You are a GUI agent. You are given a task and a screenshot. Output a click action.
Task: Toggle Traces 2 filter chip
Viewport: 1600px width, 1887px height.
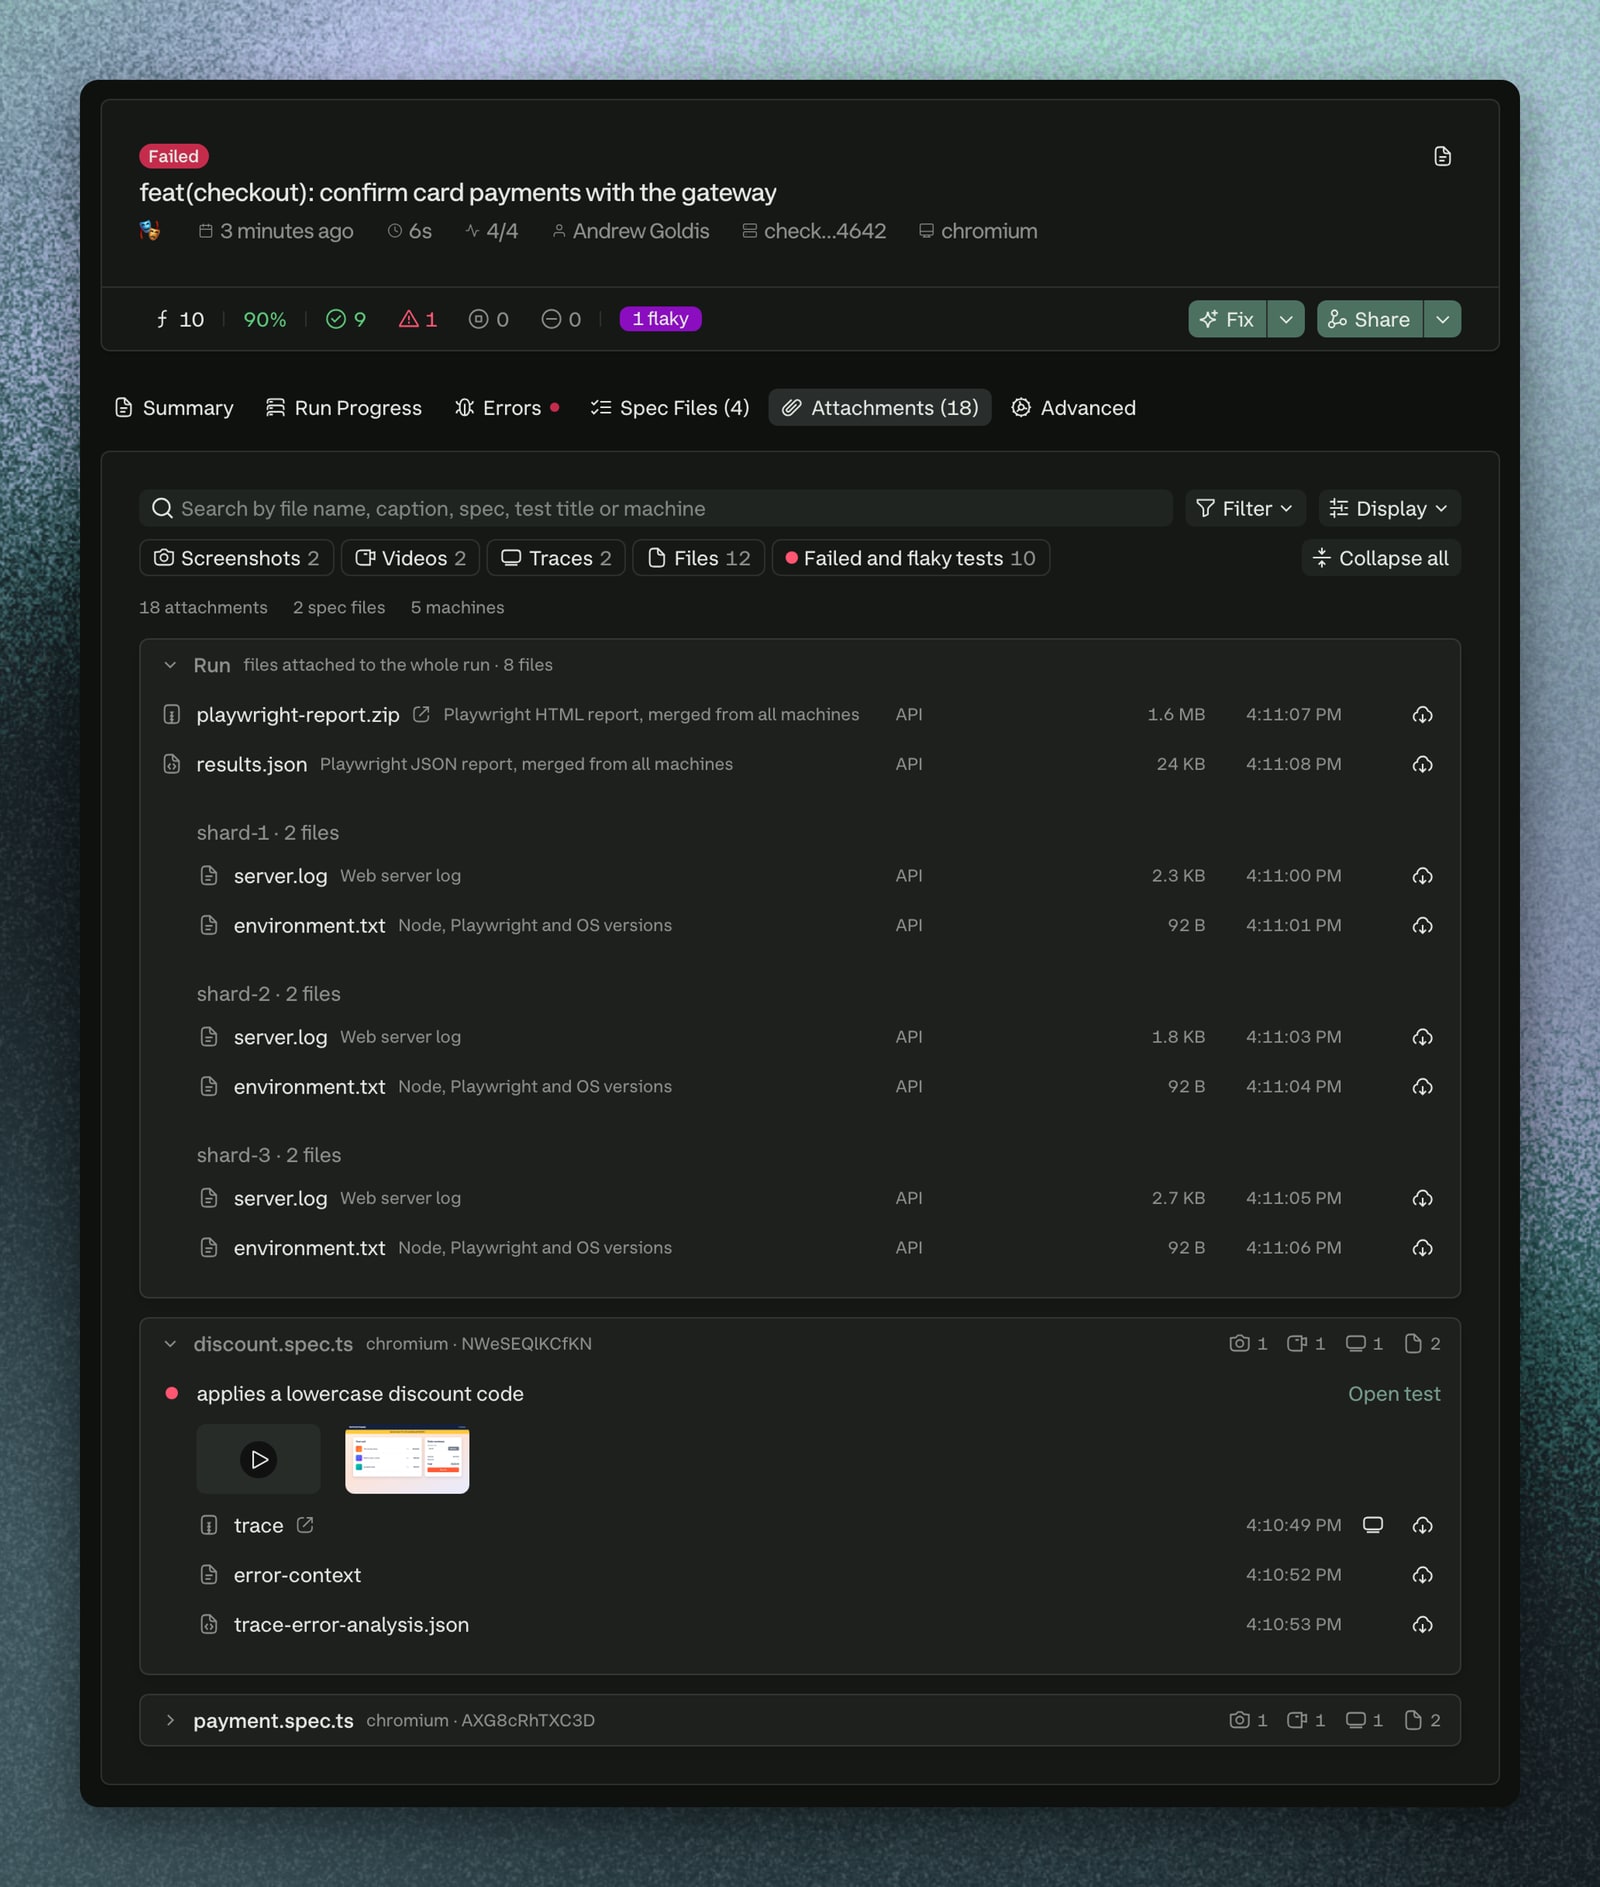click(x=556, y=558)
